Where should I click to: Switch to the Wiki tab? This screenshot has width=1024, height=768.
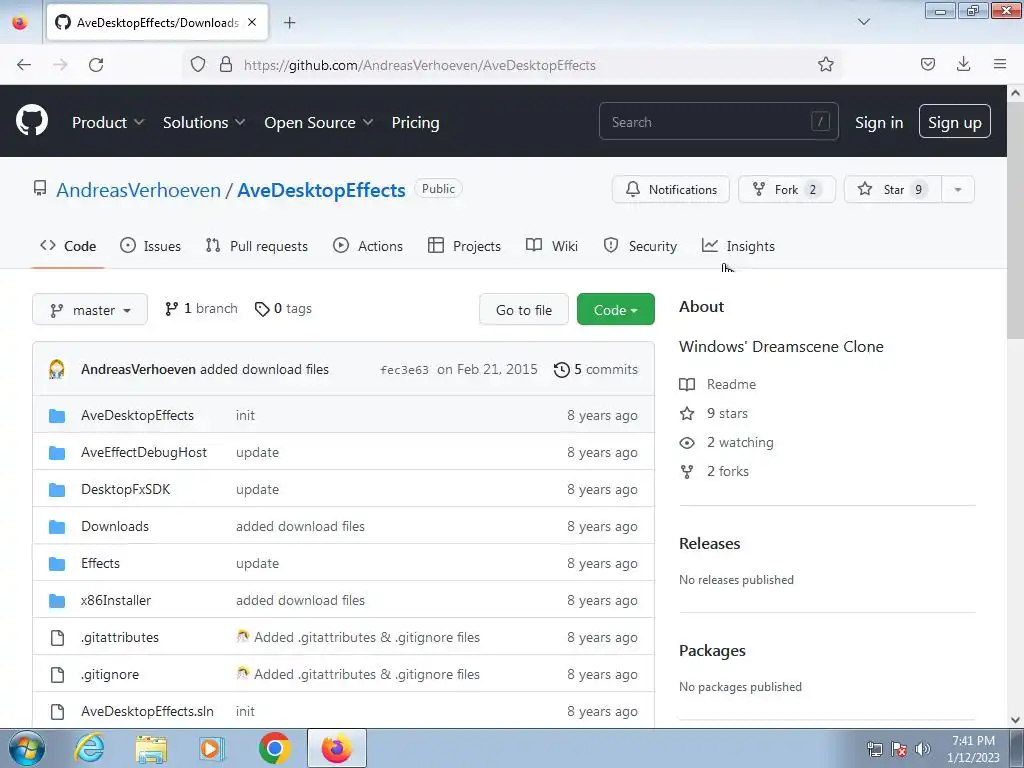pos(552,246)
